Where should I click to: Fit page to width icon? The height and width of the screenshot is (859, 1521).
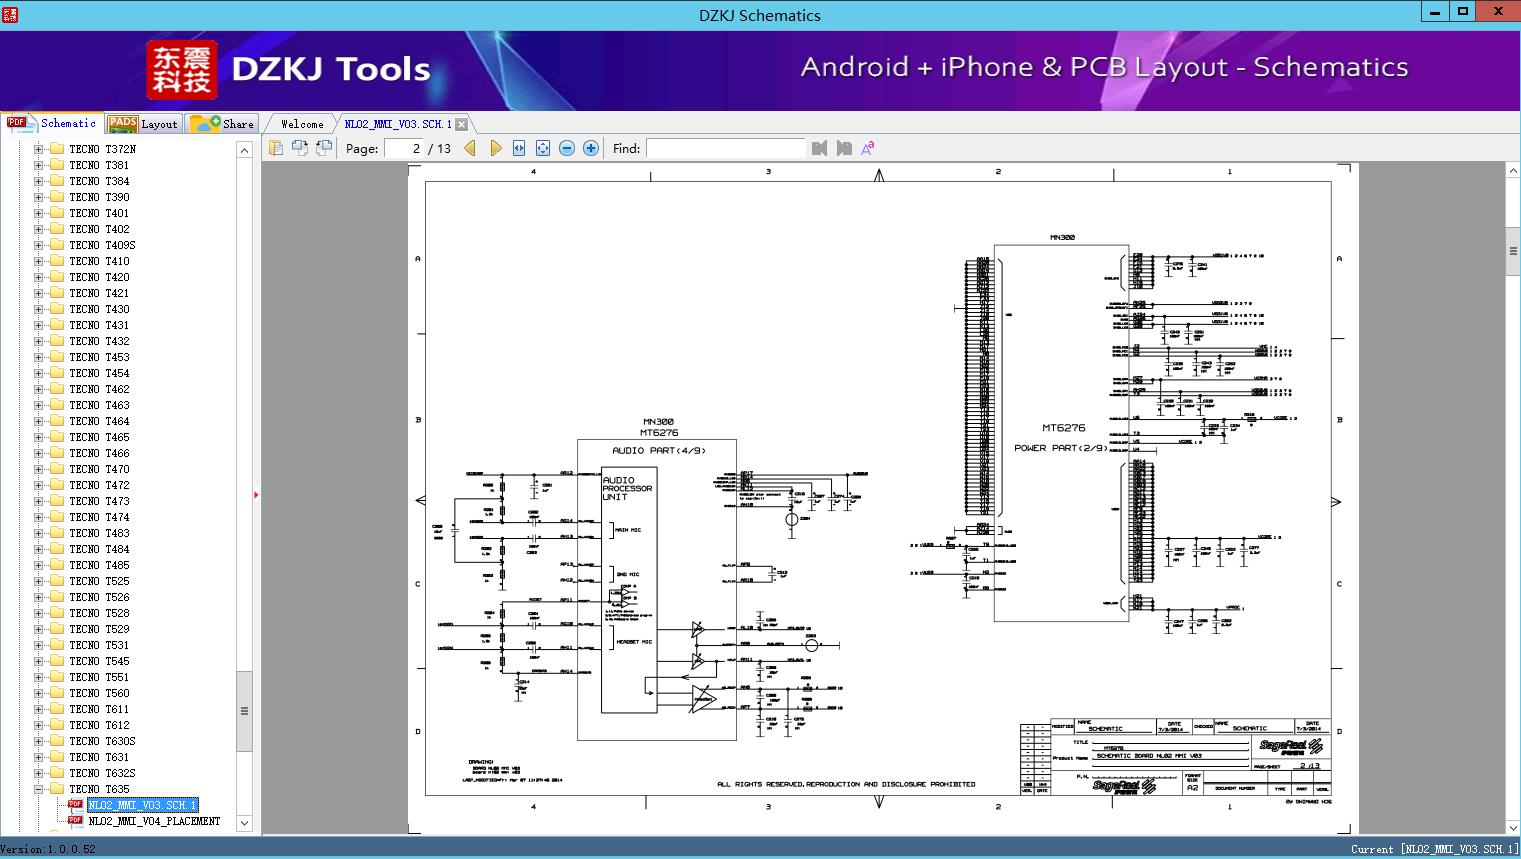click(519, 148)
